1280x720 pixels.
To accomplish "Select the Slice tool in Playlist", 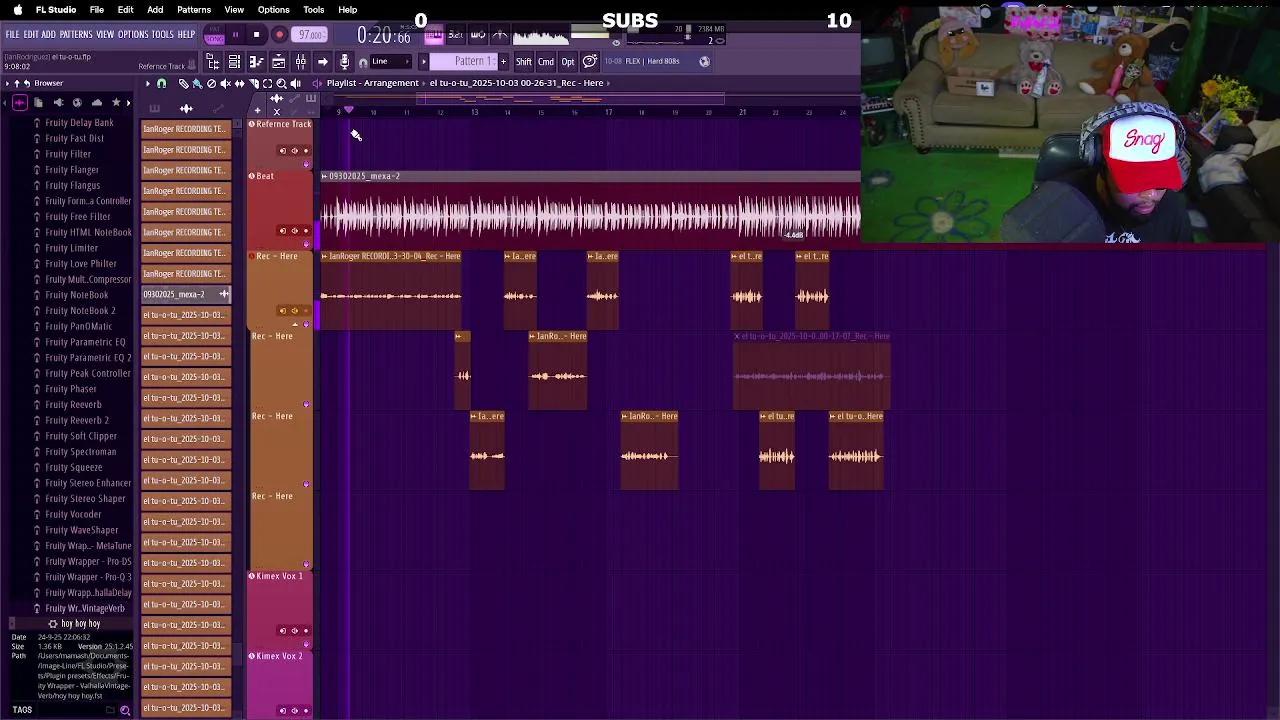I will pos(254,83).
